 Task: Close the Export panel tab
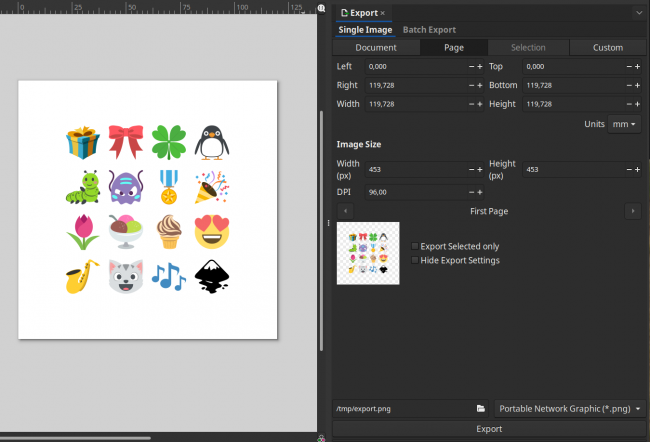pos(383,13)
